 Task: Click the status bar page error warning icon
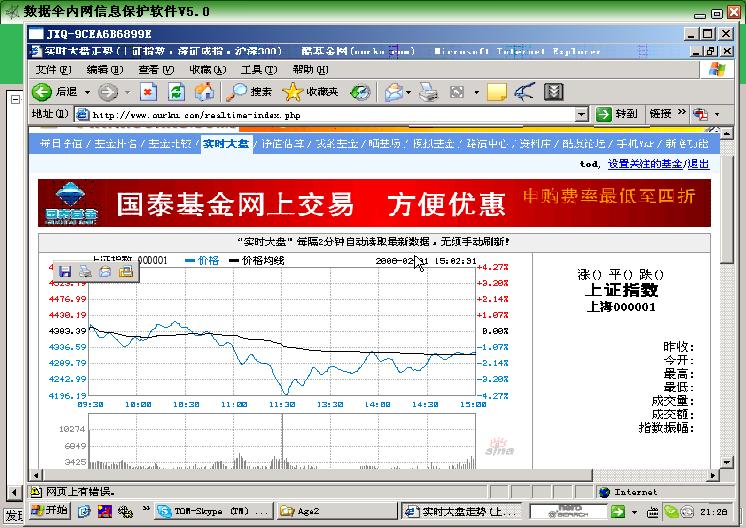[x=36, y=491]
